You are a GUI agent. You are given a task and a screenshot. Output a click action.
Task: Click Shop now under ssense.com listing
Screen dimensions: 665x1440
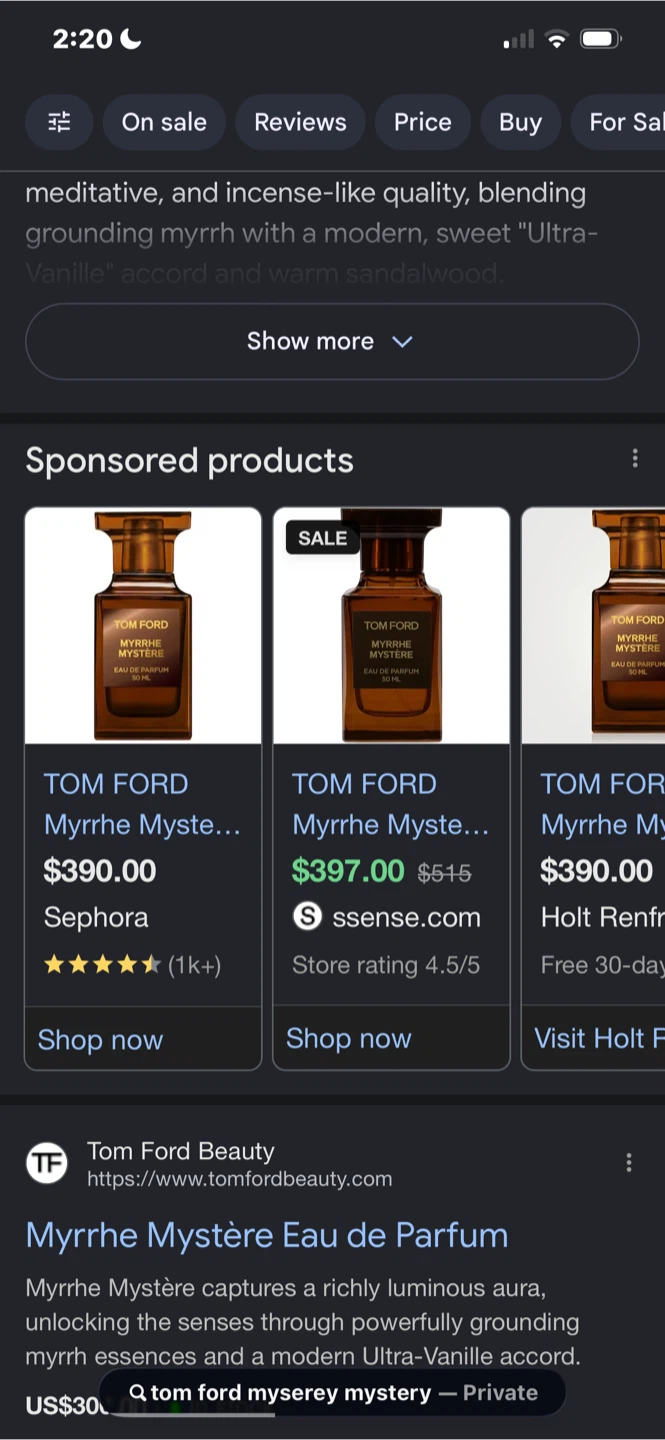(x=348, y=1039)
